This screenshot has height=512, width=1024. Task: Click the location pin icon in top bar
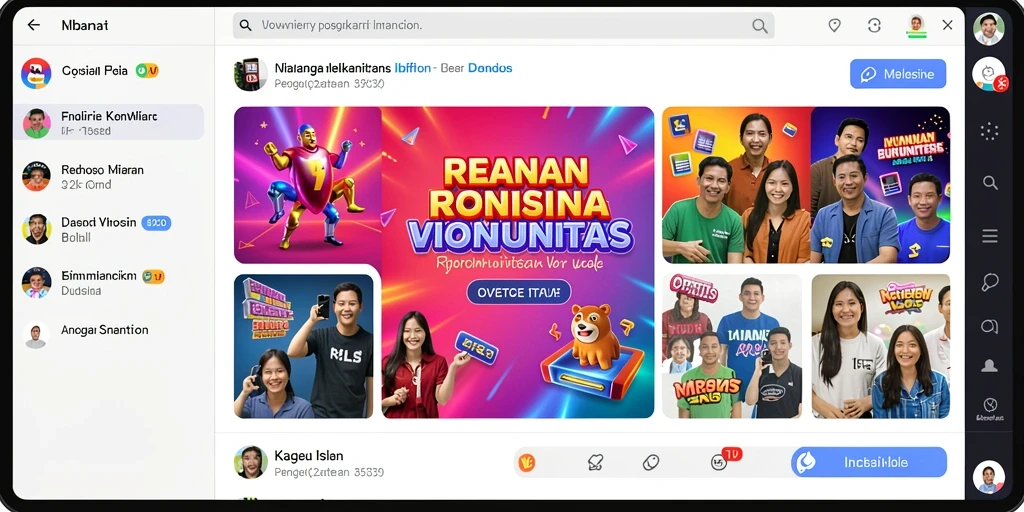point(834,25)
